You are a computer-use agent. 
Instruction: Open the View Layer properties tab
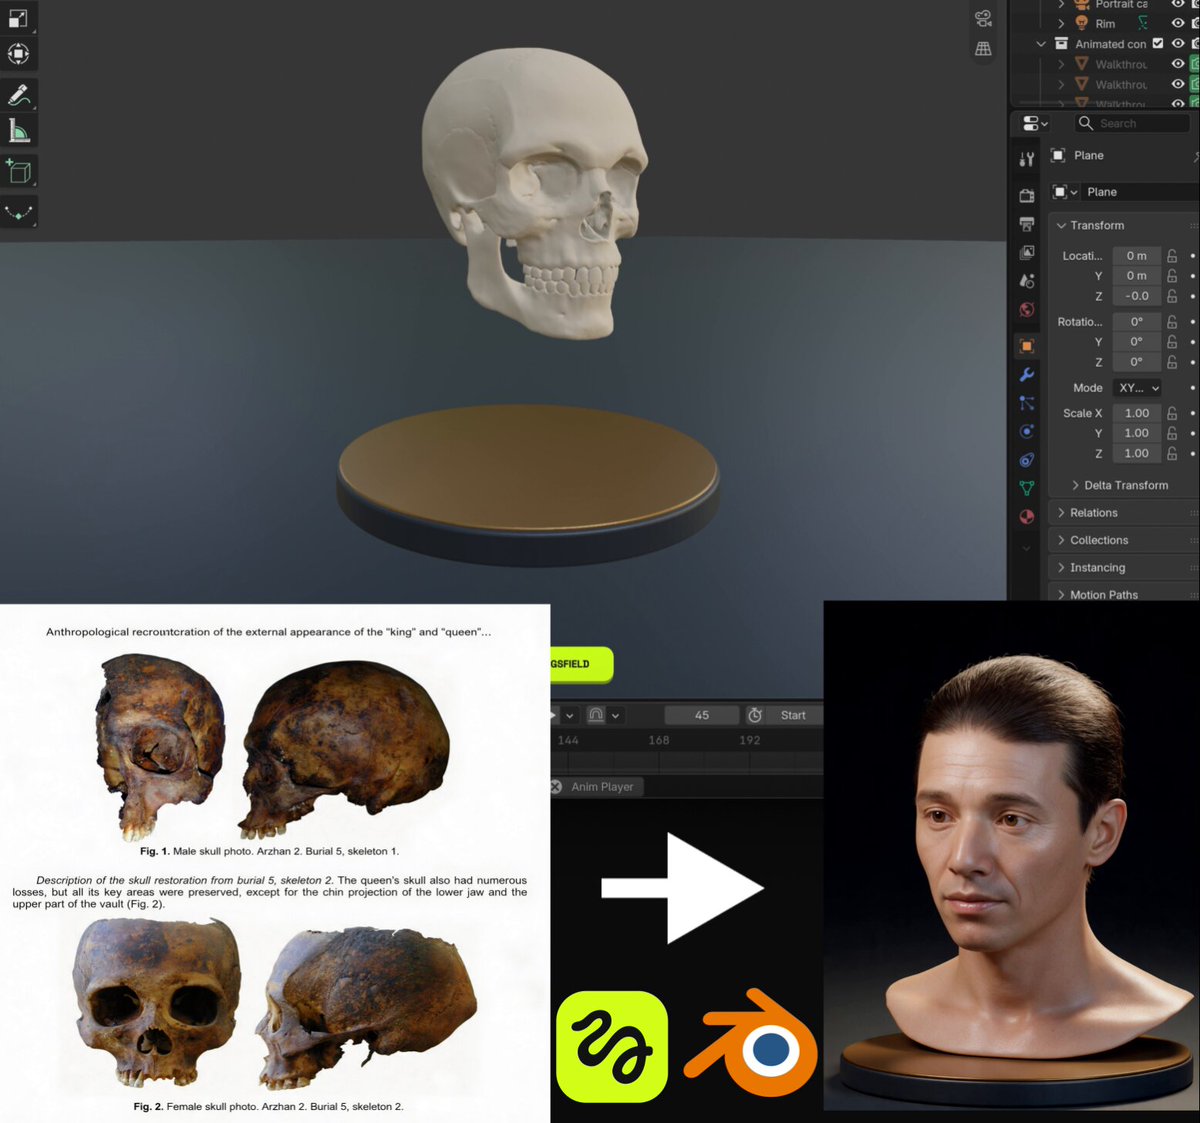pyautogui.click(x=1027, y=253)
